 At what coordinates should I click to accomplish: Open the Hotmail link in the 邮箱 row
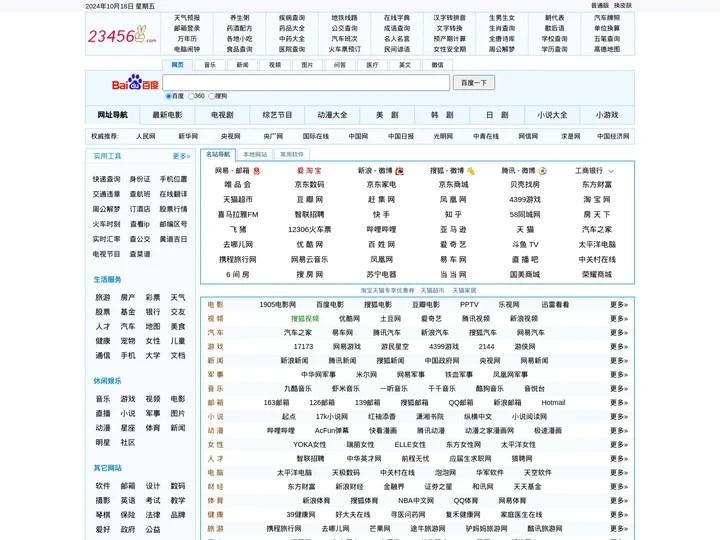pos(553,403)
